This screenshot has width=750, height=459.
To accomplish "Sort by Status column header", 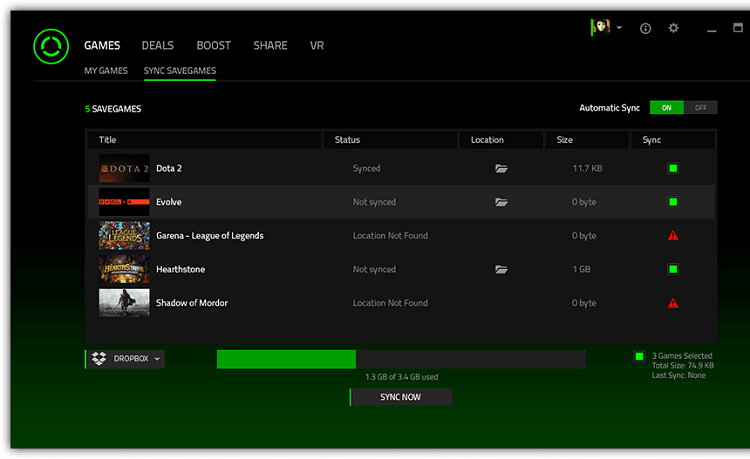I will (x=390, y=140).
